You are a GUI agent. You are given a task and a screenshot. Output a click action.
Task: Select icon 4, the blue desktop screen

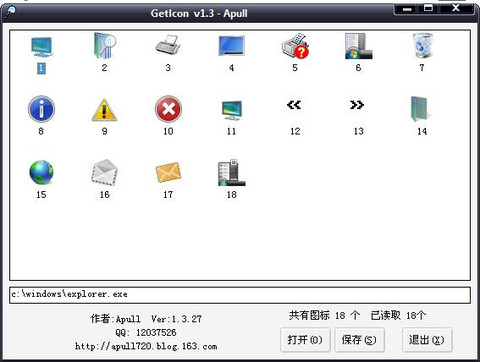coord(231,46)
